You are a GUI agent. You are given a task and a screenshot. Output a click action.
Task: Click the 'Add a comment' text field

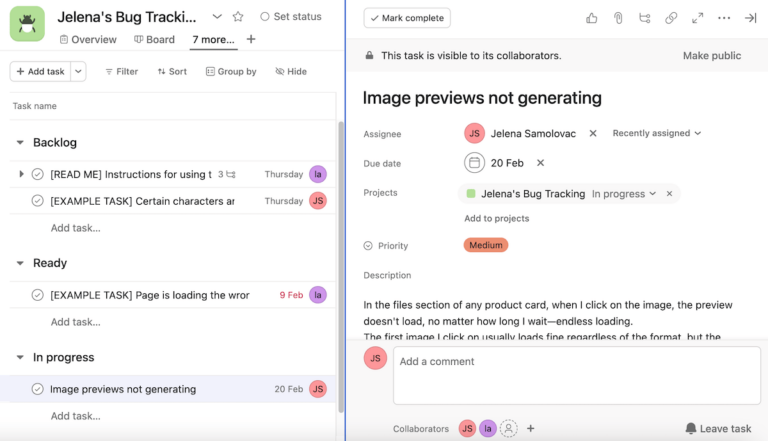click(x=575, y=362)
